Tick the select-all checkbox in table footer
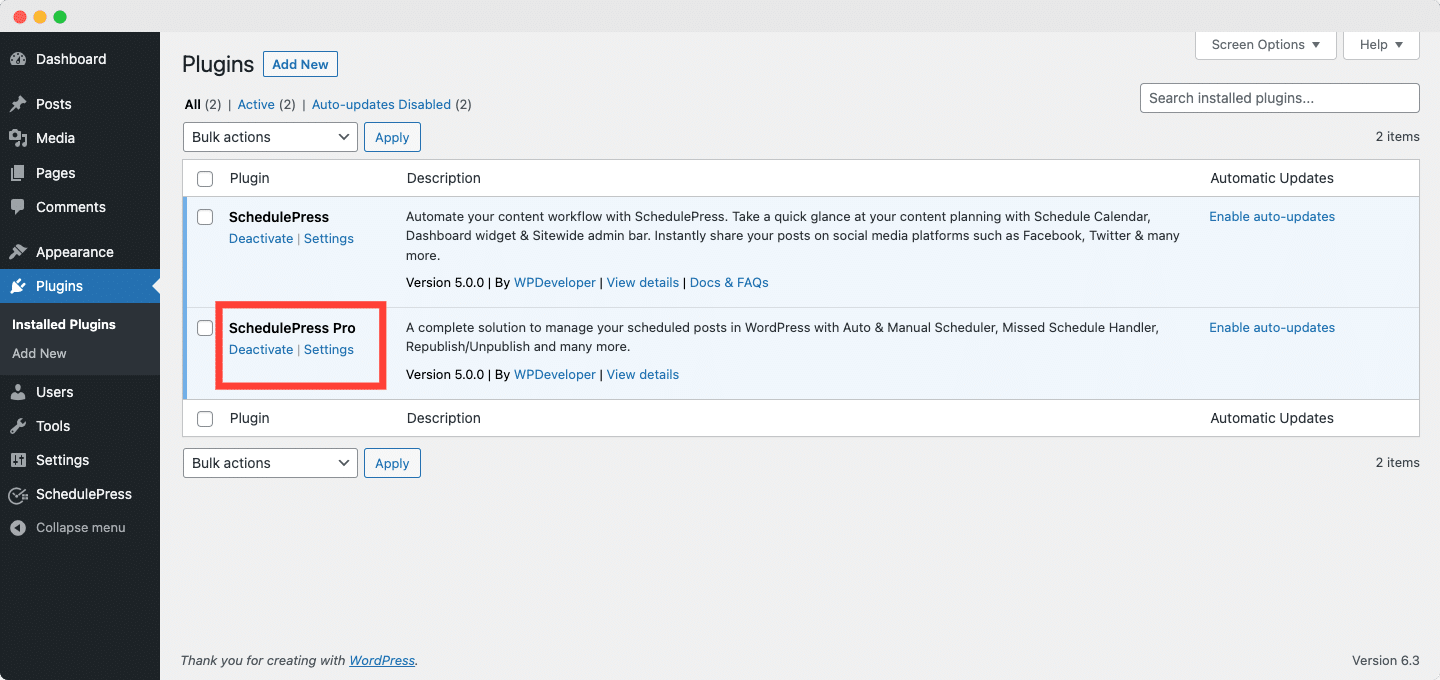 205,419
